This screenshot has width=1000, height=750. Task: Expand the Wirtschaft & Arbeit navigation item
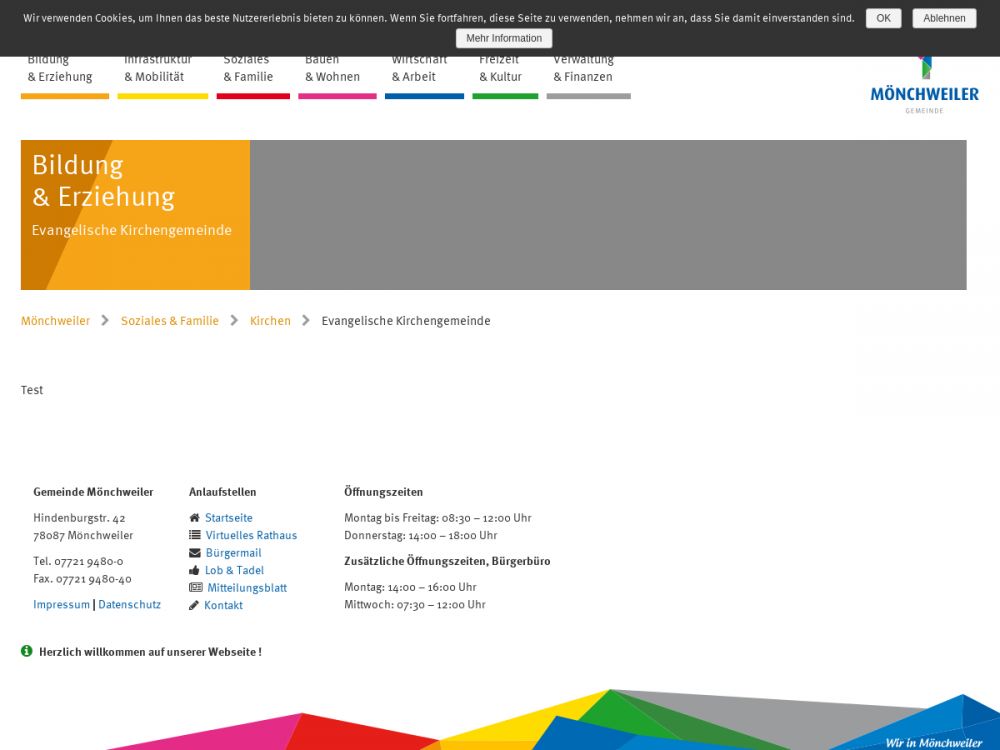(x=419, y=71)
